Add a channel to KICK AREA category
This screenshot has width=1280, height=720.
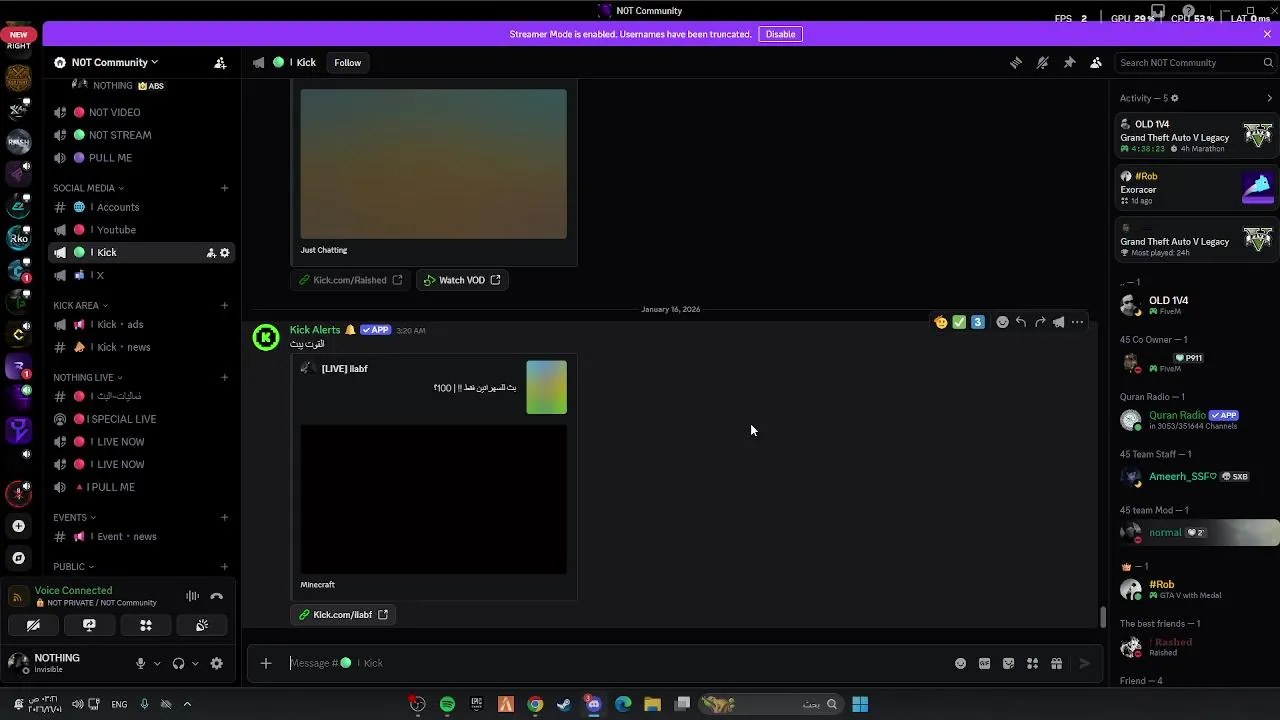click(x=224, y=305)
